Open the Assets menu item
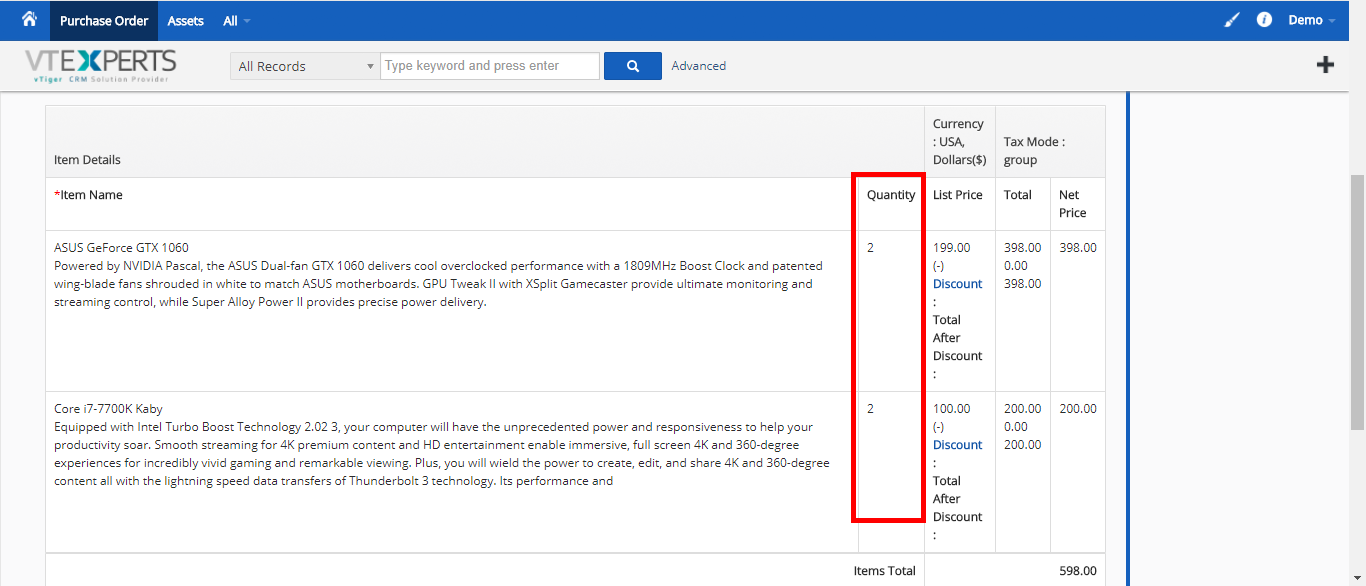The image size is (1366, 586). tap(185, 21)
